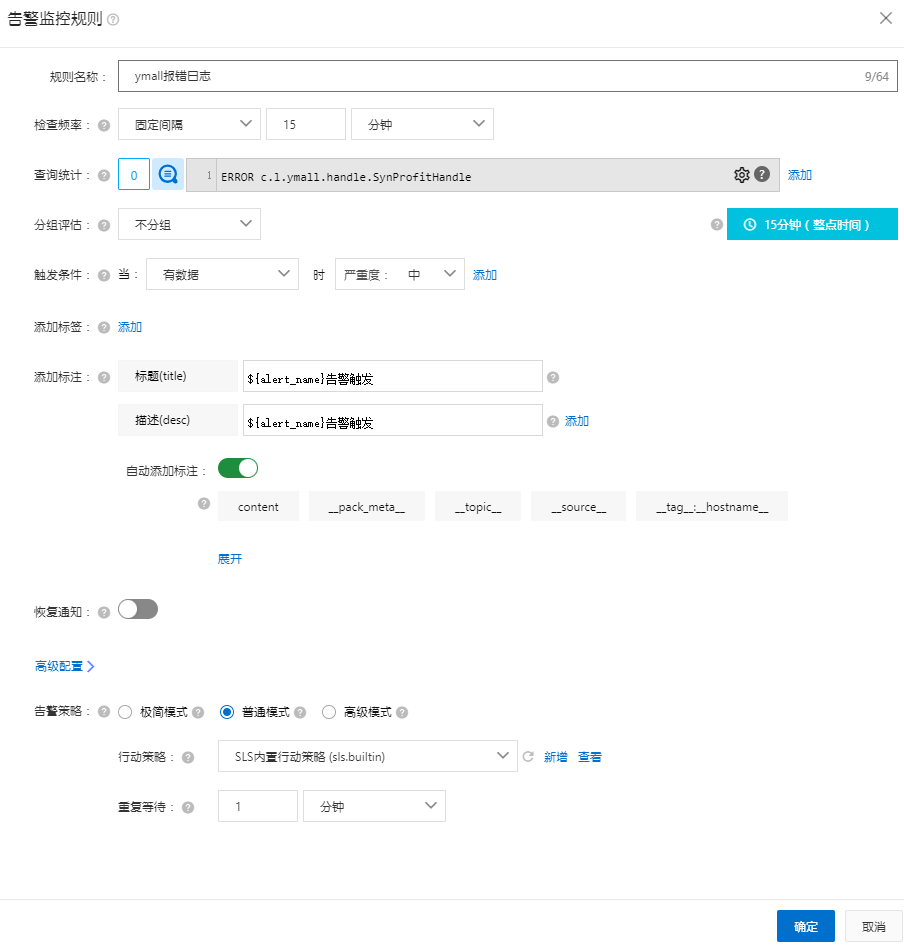Select the 高级模式 radio button
The width and height of the screenshot is (904, 948).
[x=329, y=713]
